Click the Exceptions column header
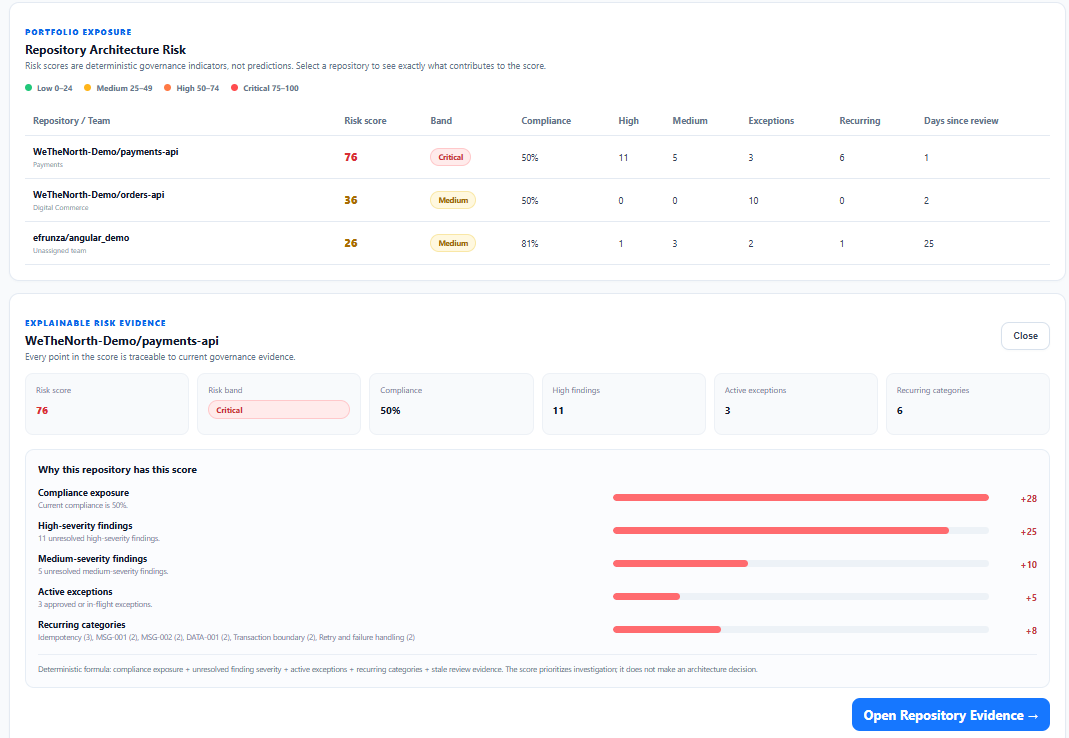The height and width of the screenshot is (738, 1069). pyautogui.click(x=771, y=121)
